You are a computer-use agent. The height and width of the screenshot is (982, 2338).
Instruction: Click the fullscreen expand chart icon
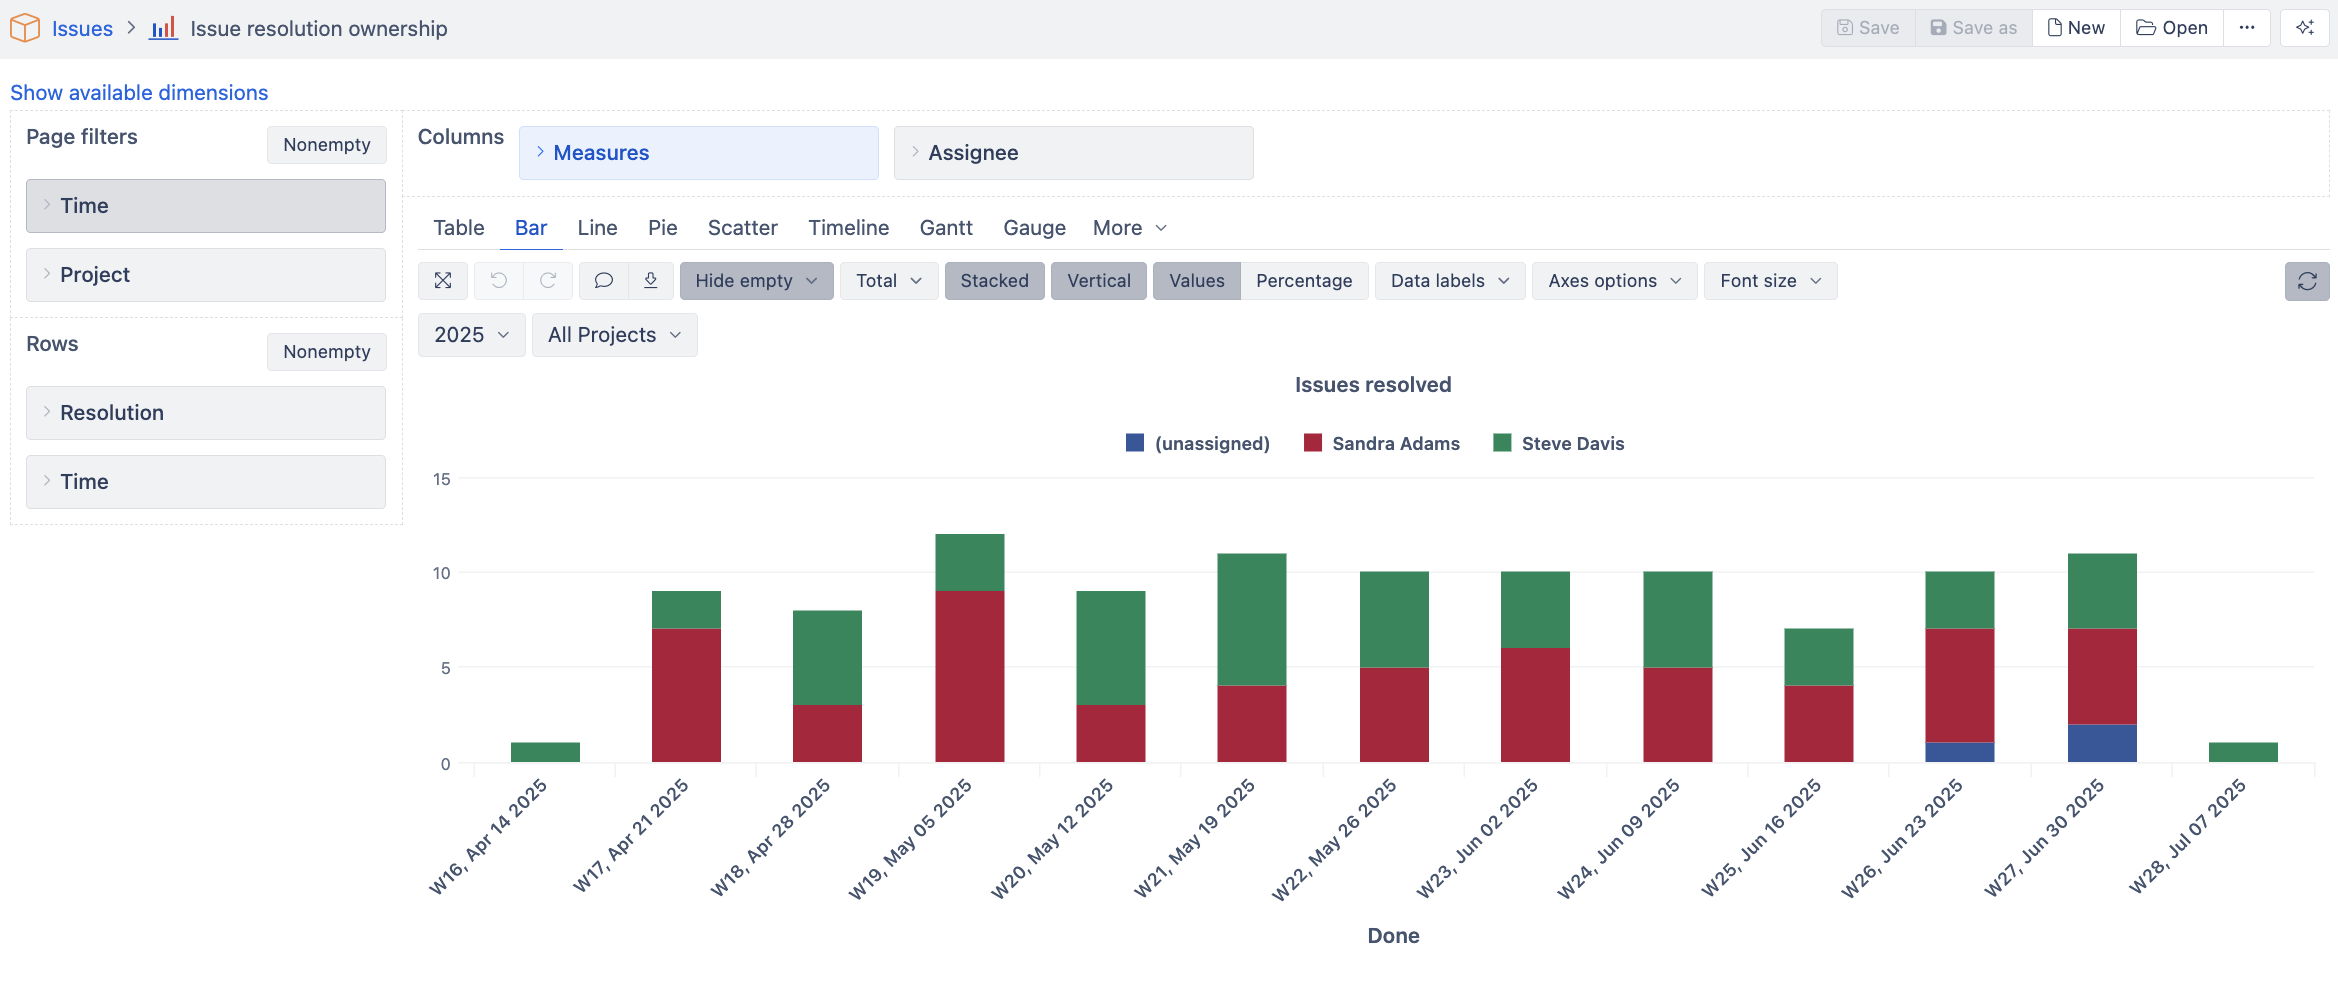[x=443, y=281]
